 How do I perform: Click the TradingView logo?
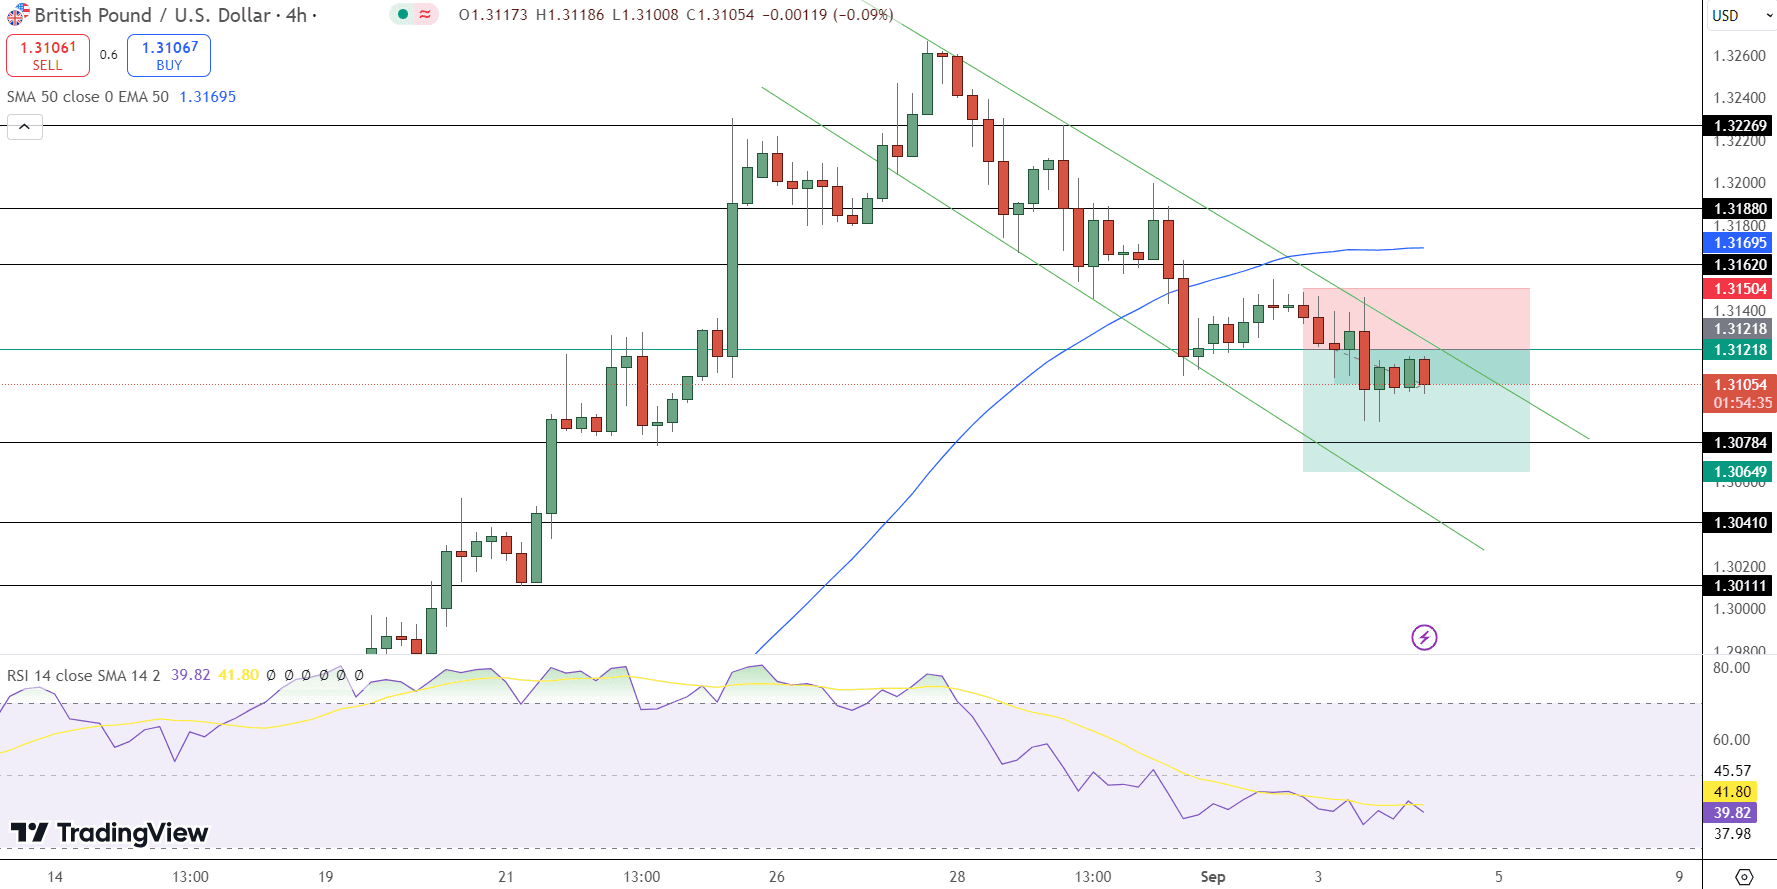click(x=109, y=833)
